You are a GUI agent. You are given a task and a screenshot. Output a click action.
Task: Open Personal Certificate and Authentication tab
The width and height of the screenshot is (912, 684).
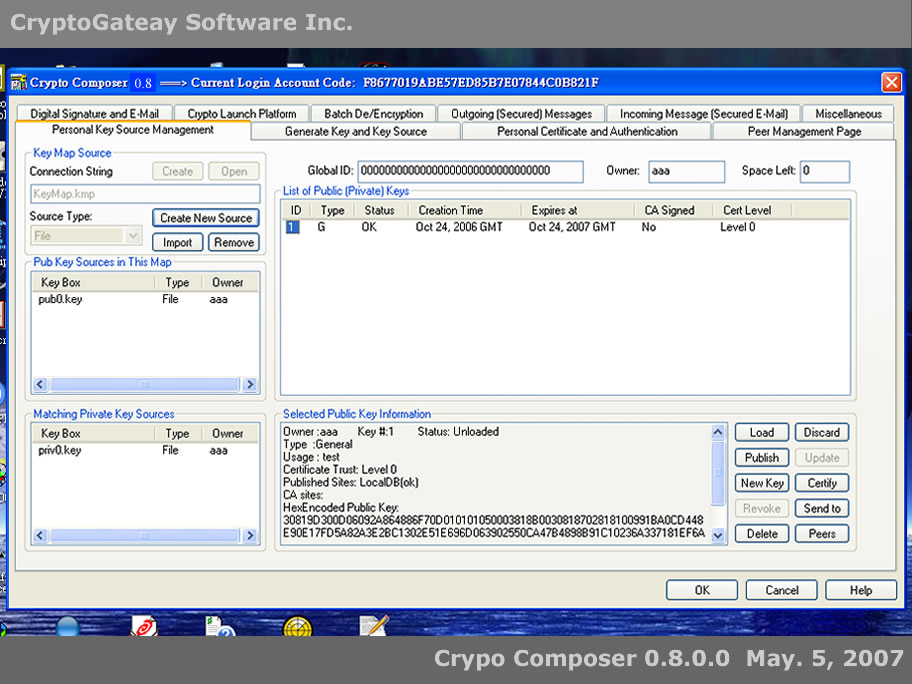tap(587, 131)
